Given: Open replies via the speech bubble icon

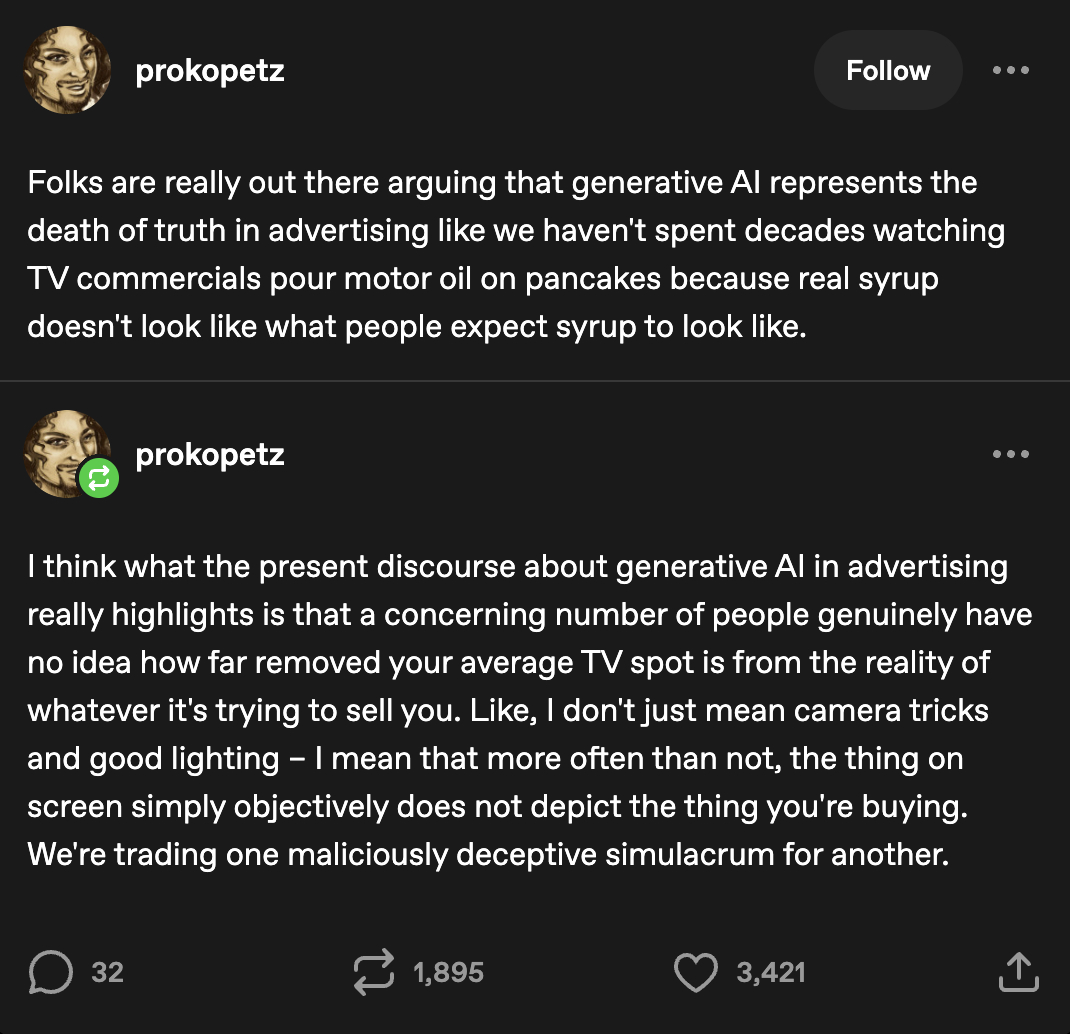Looking at the screenshot, I should tap(51, 972).
